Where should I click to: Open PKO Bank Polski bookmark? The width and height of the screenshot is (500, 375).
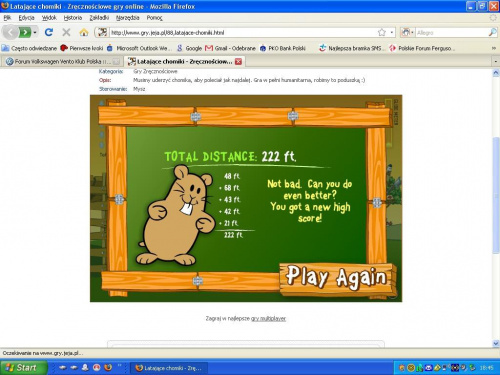283,48
